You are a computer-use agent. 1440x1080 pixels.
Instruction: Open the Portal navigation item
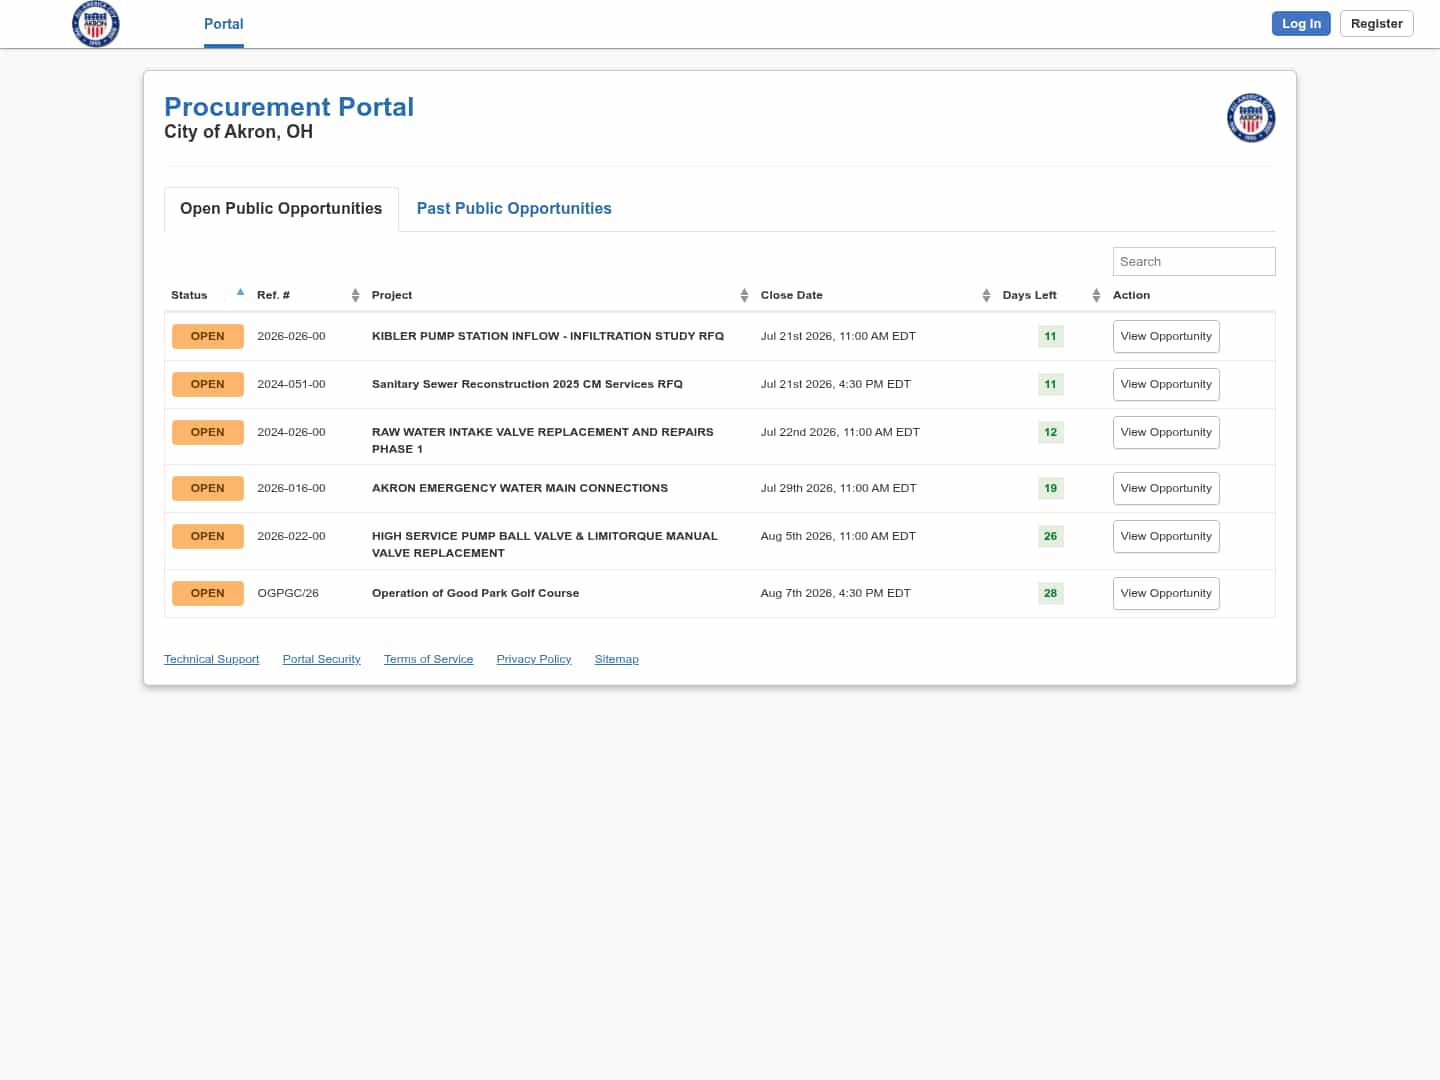click(224, 24)
